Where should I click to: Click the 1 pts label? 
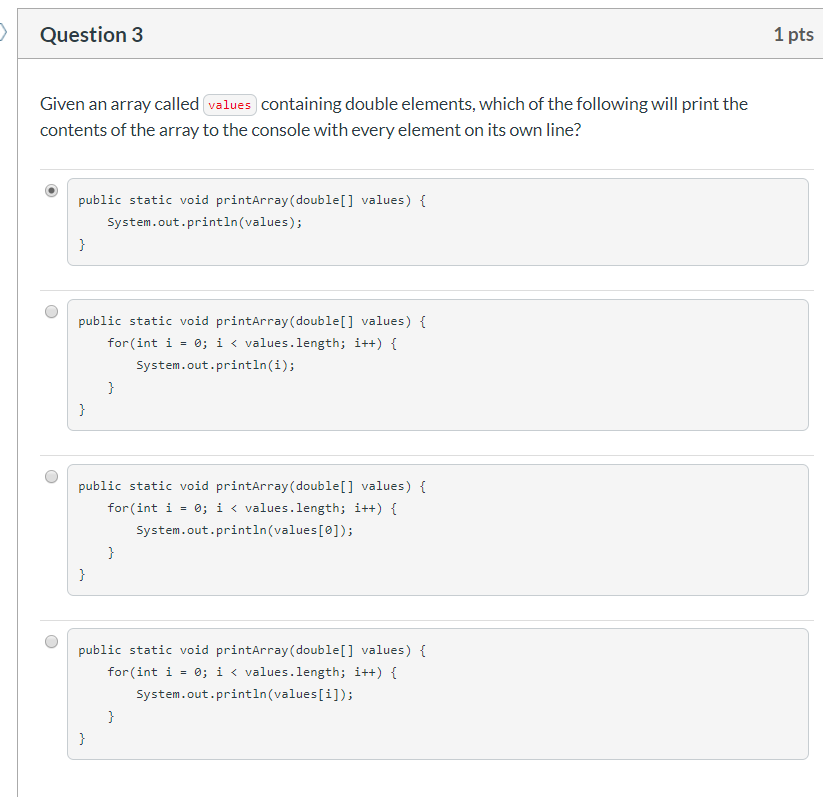(794, 34)
